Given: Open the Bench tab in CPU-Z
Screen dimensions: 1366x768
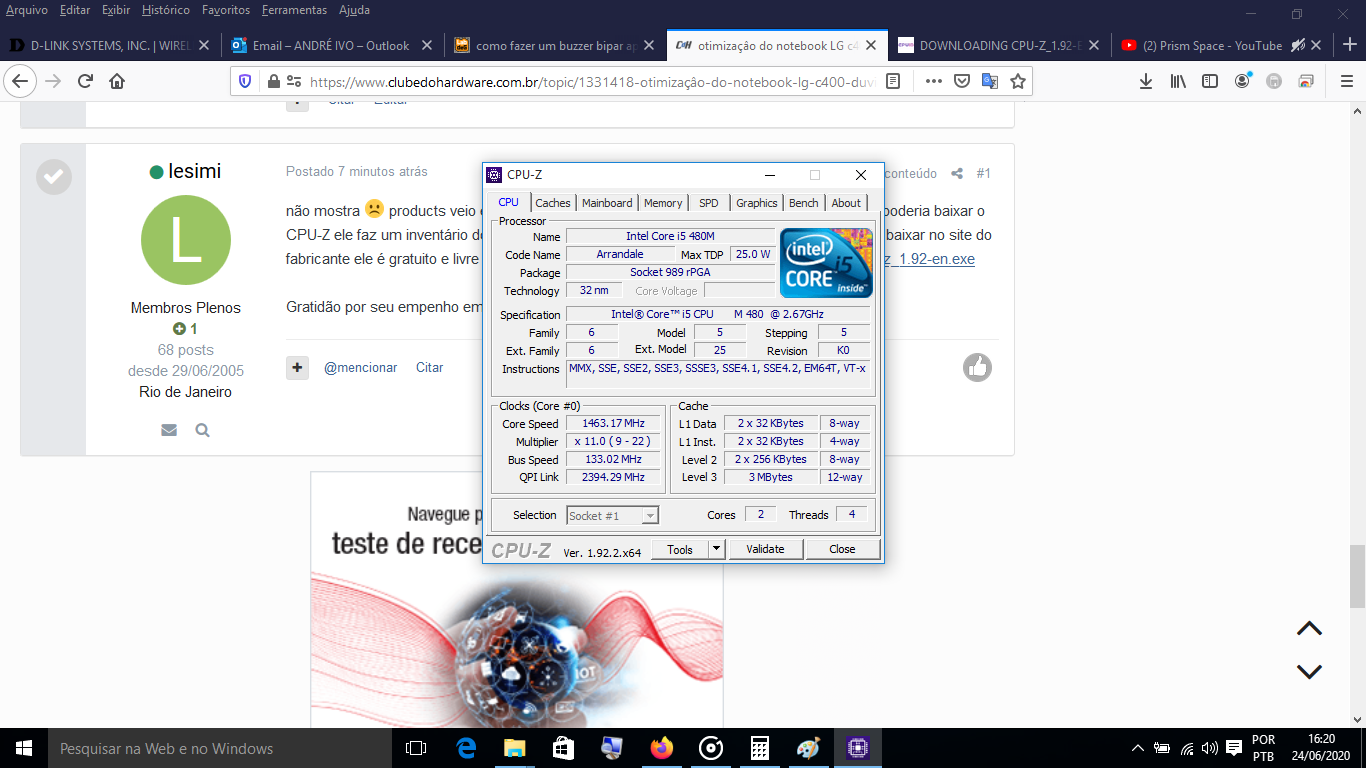Looking at the screenshot, I should pyautogui.click(x=804, y=203).
